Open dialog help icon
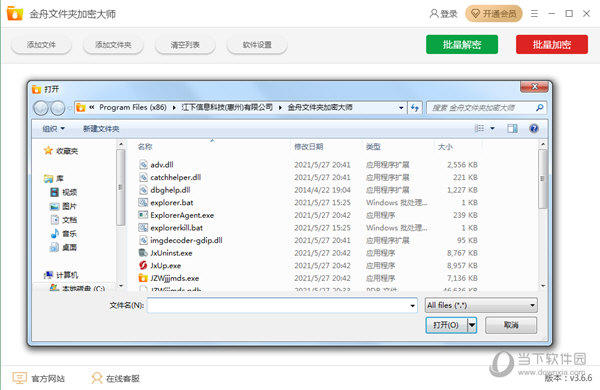The height and width of the screenshot is (390, 600). pyautogui.click(x=534, y=128)
